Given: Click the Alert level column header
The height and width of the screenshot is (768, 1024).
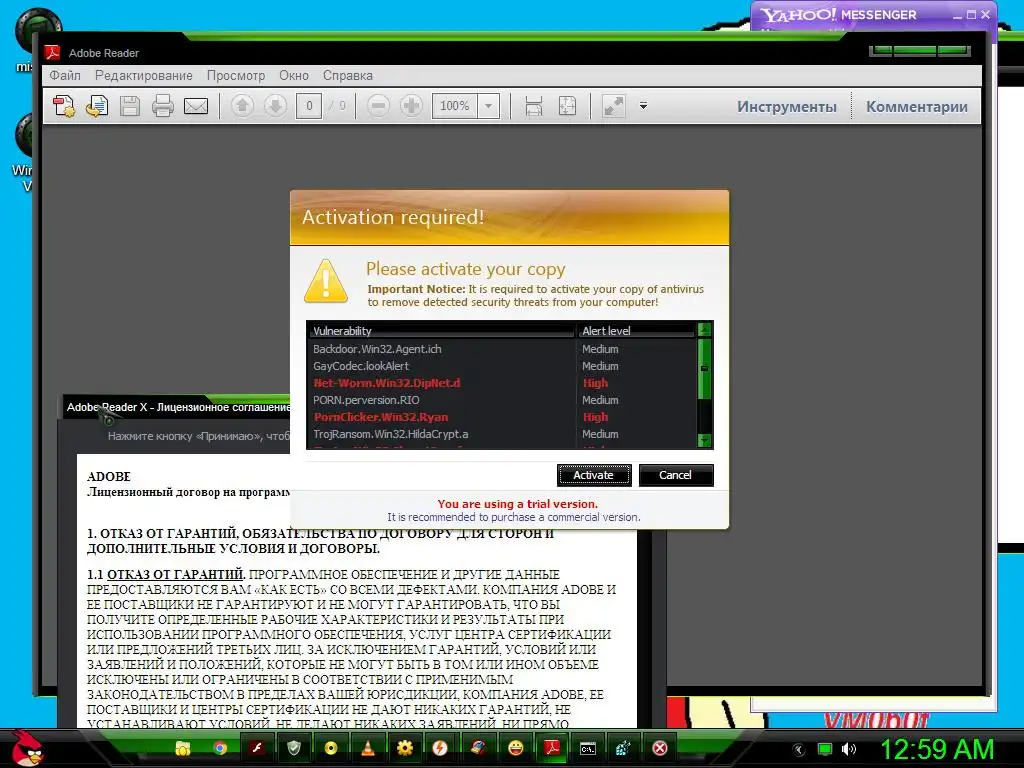Looking at the screenshot, I should point(637,330).
